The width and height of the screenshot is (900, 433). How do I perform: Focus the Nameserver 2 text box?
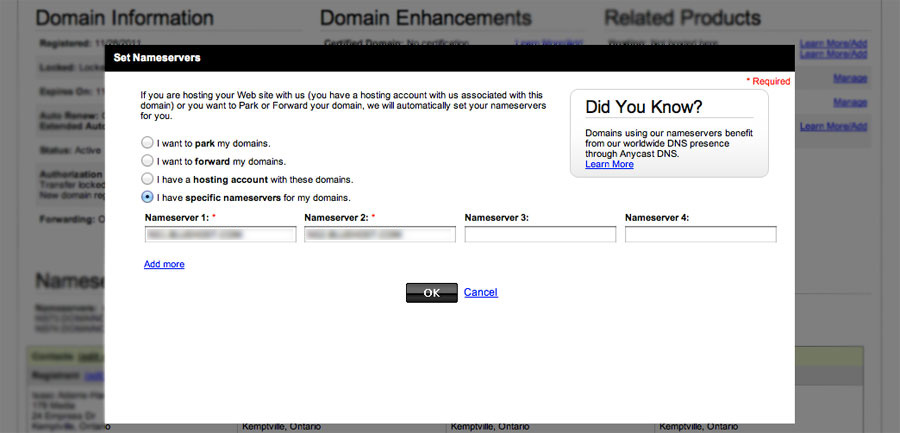click(x=380, y=234)
